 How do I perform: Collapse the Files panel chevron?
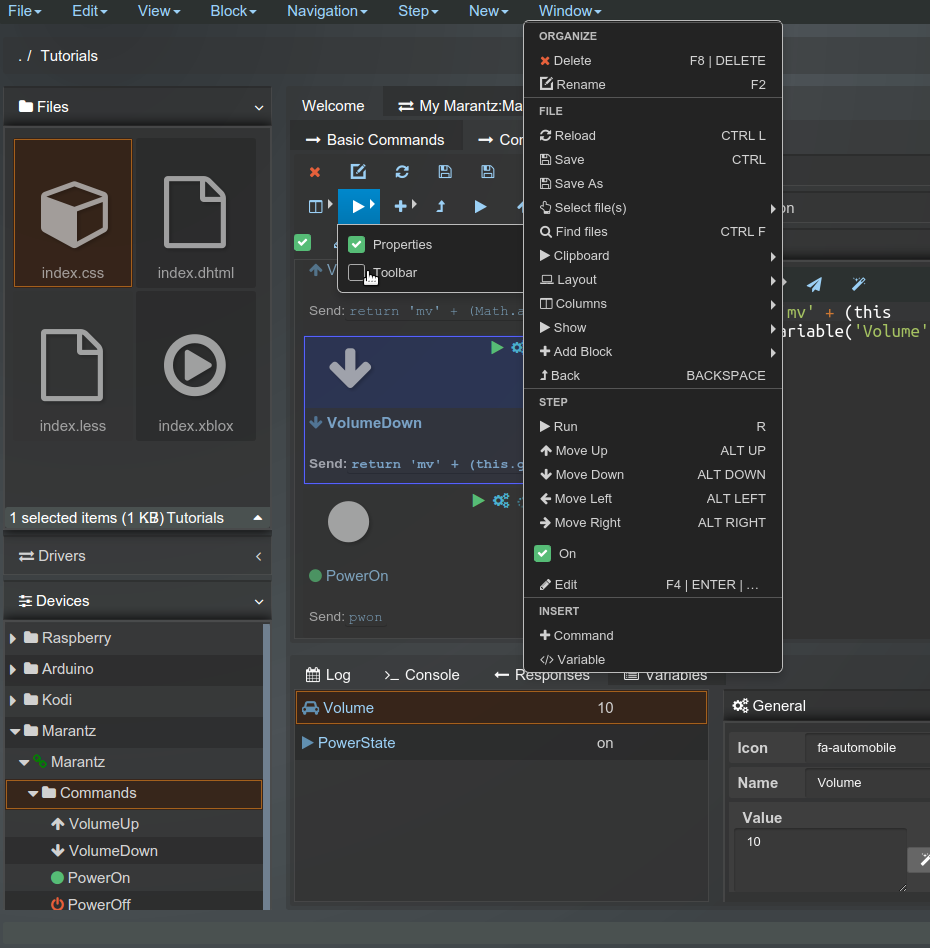259,108
